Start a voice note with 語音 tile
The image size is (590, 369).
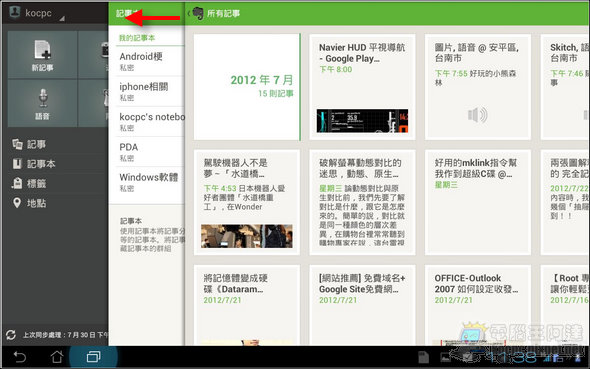(42, 103)
